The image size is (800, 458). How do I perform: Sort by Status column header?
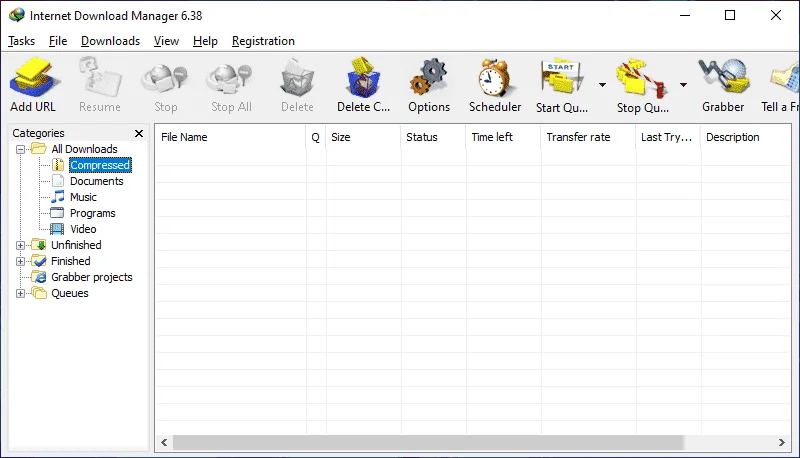[x=433, y=137]
